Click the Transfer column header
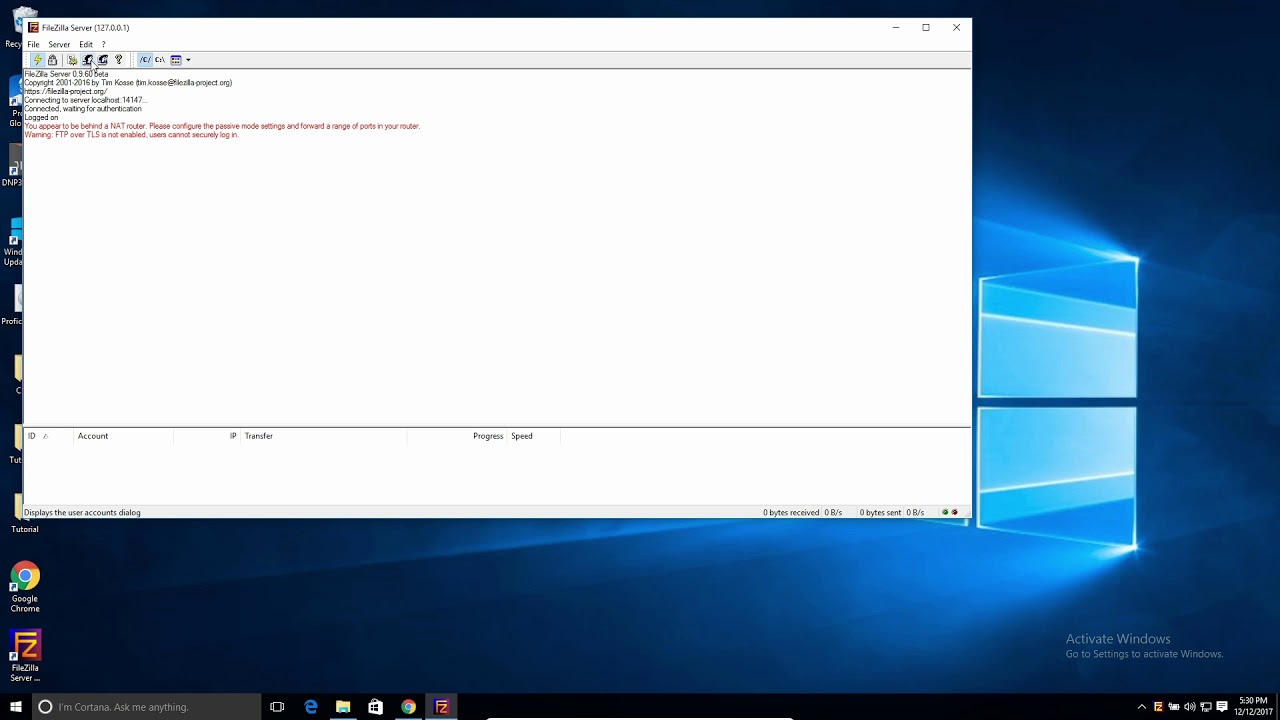The height and width of the screenshot is (720, 1280). click(x=324, y=436)
